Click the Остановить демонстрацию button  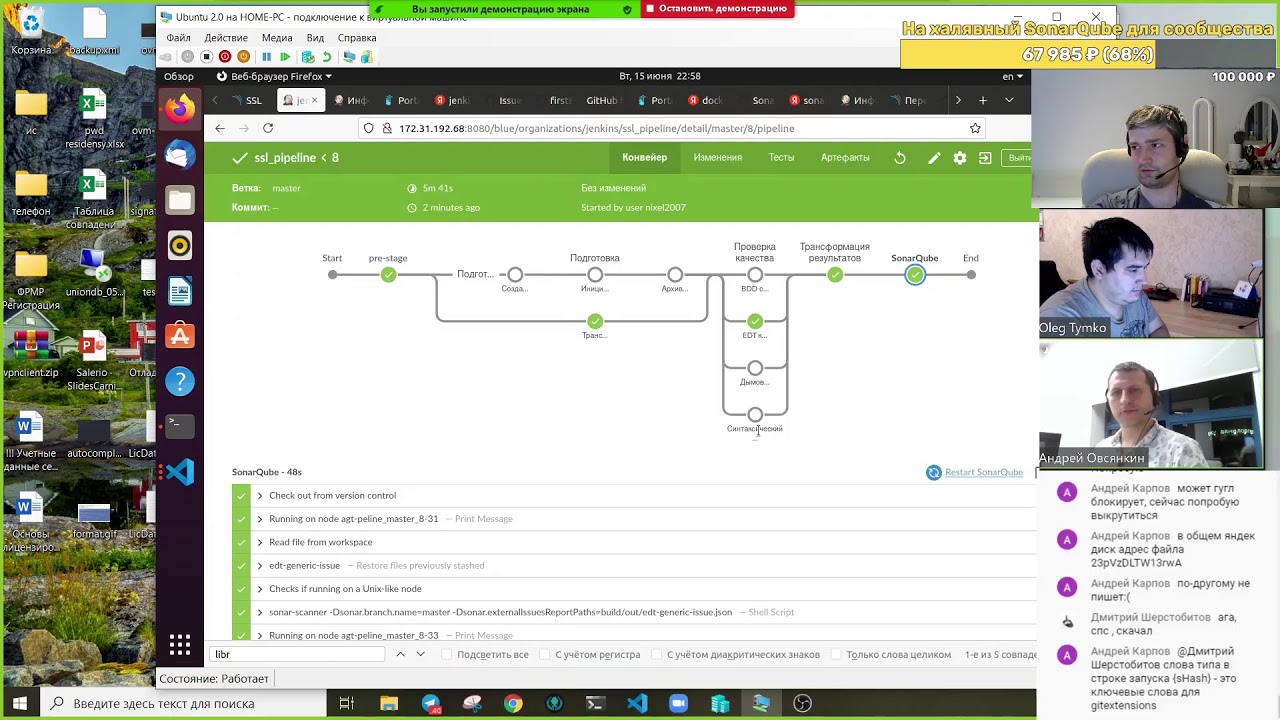pyautogui.click(x=716, y=9)
